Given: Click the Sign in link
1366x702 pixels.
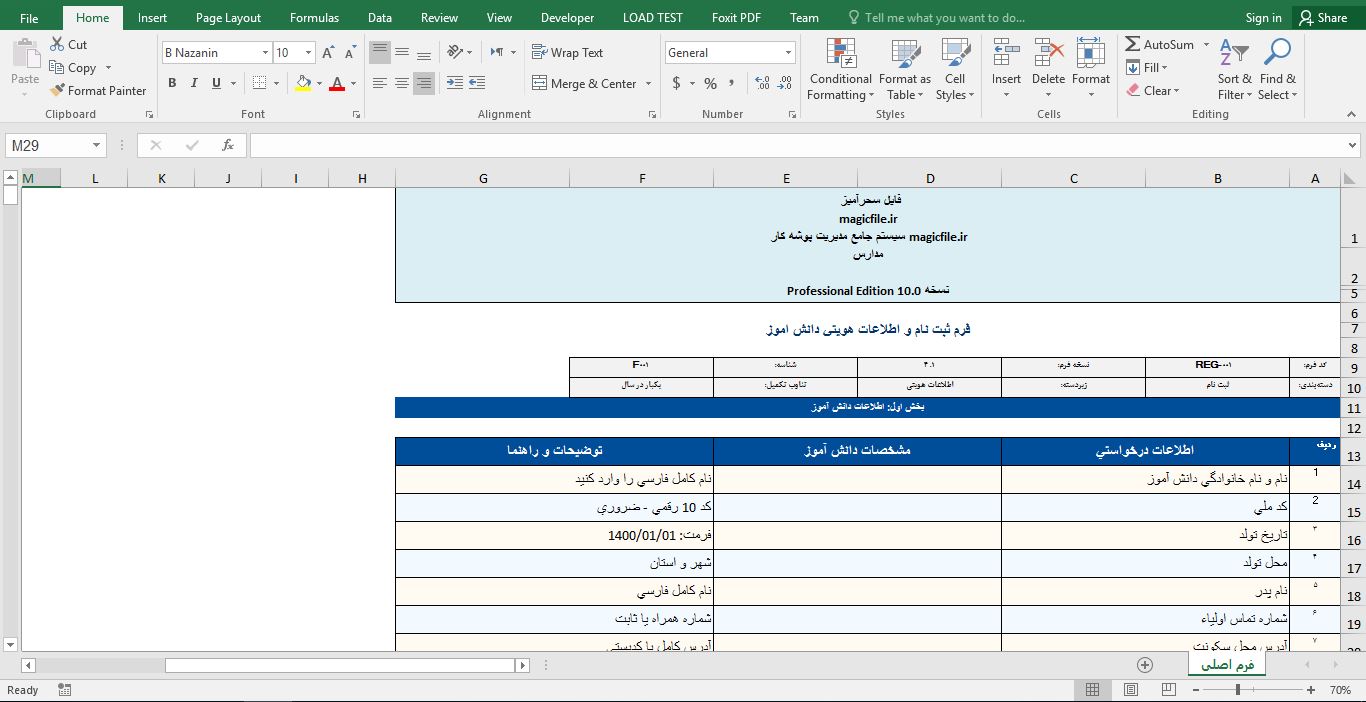Looking at the screenshot, I should coord(1263,17).
